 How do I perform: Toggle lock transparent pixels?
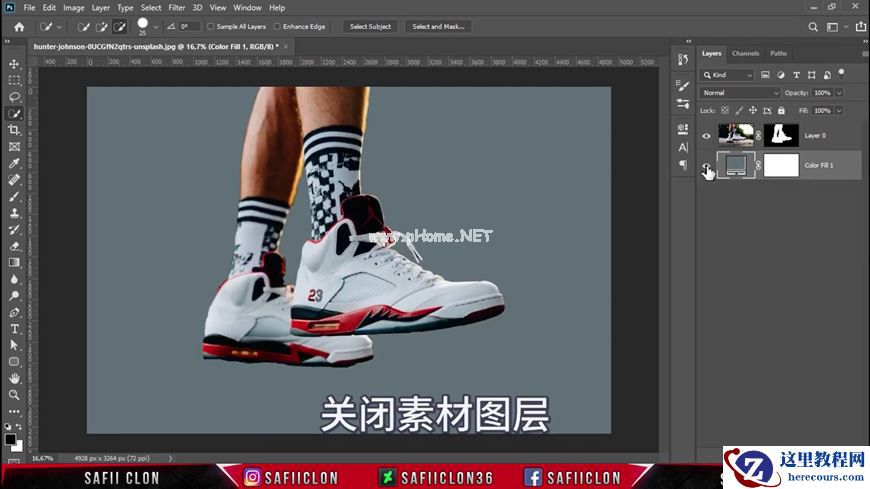725,110
